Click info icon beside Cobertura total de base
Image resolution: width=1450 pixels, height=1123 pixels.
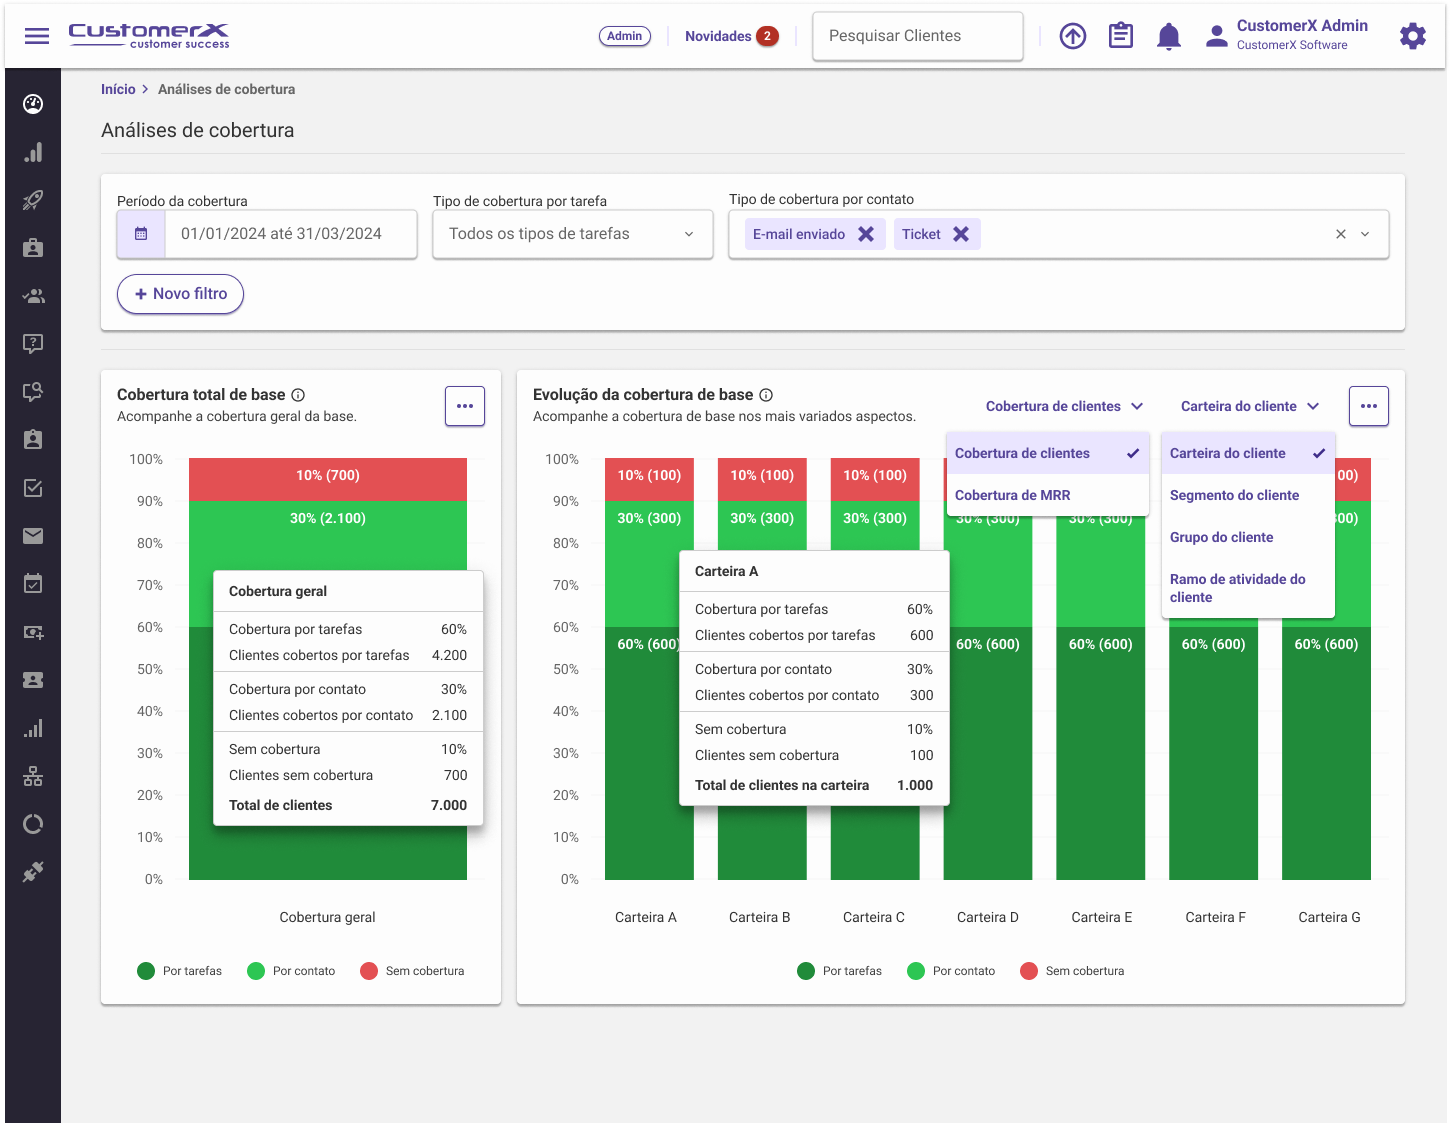pyautogui.click(x=298, y=395)
